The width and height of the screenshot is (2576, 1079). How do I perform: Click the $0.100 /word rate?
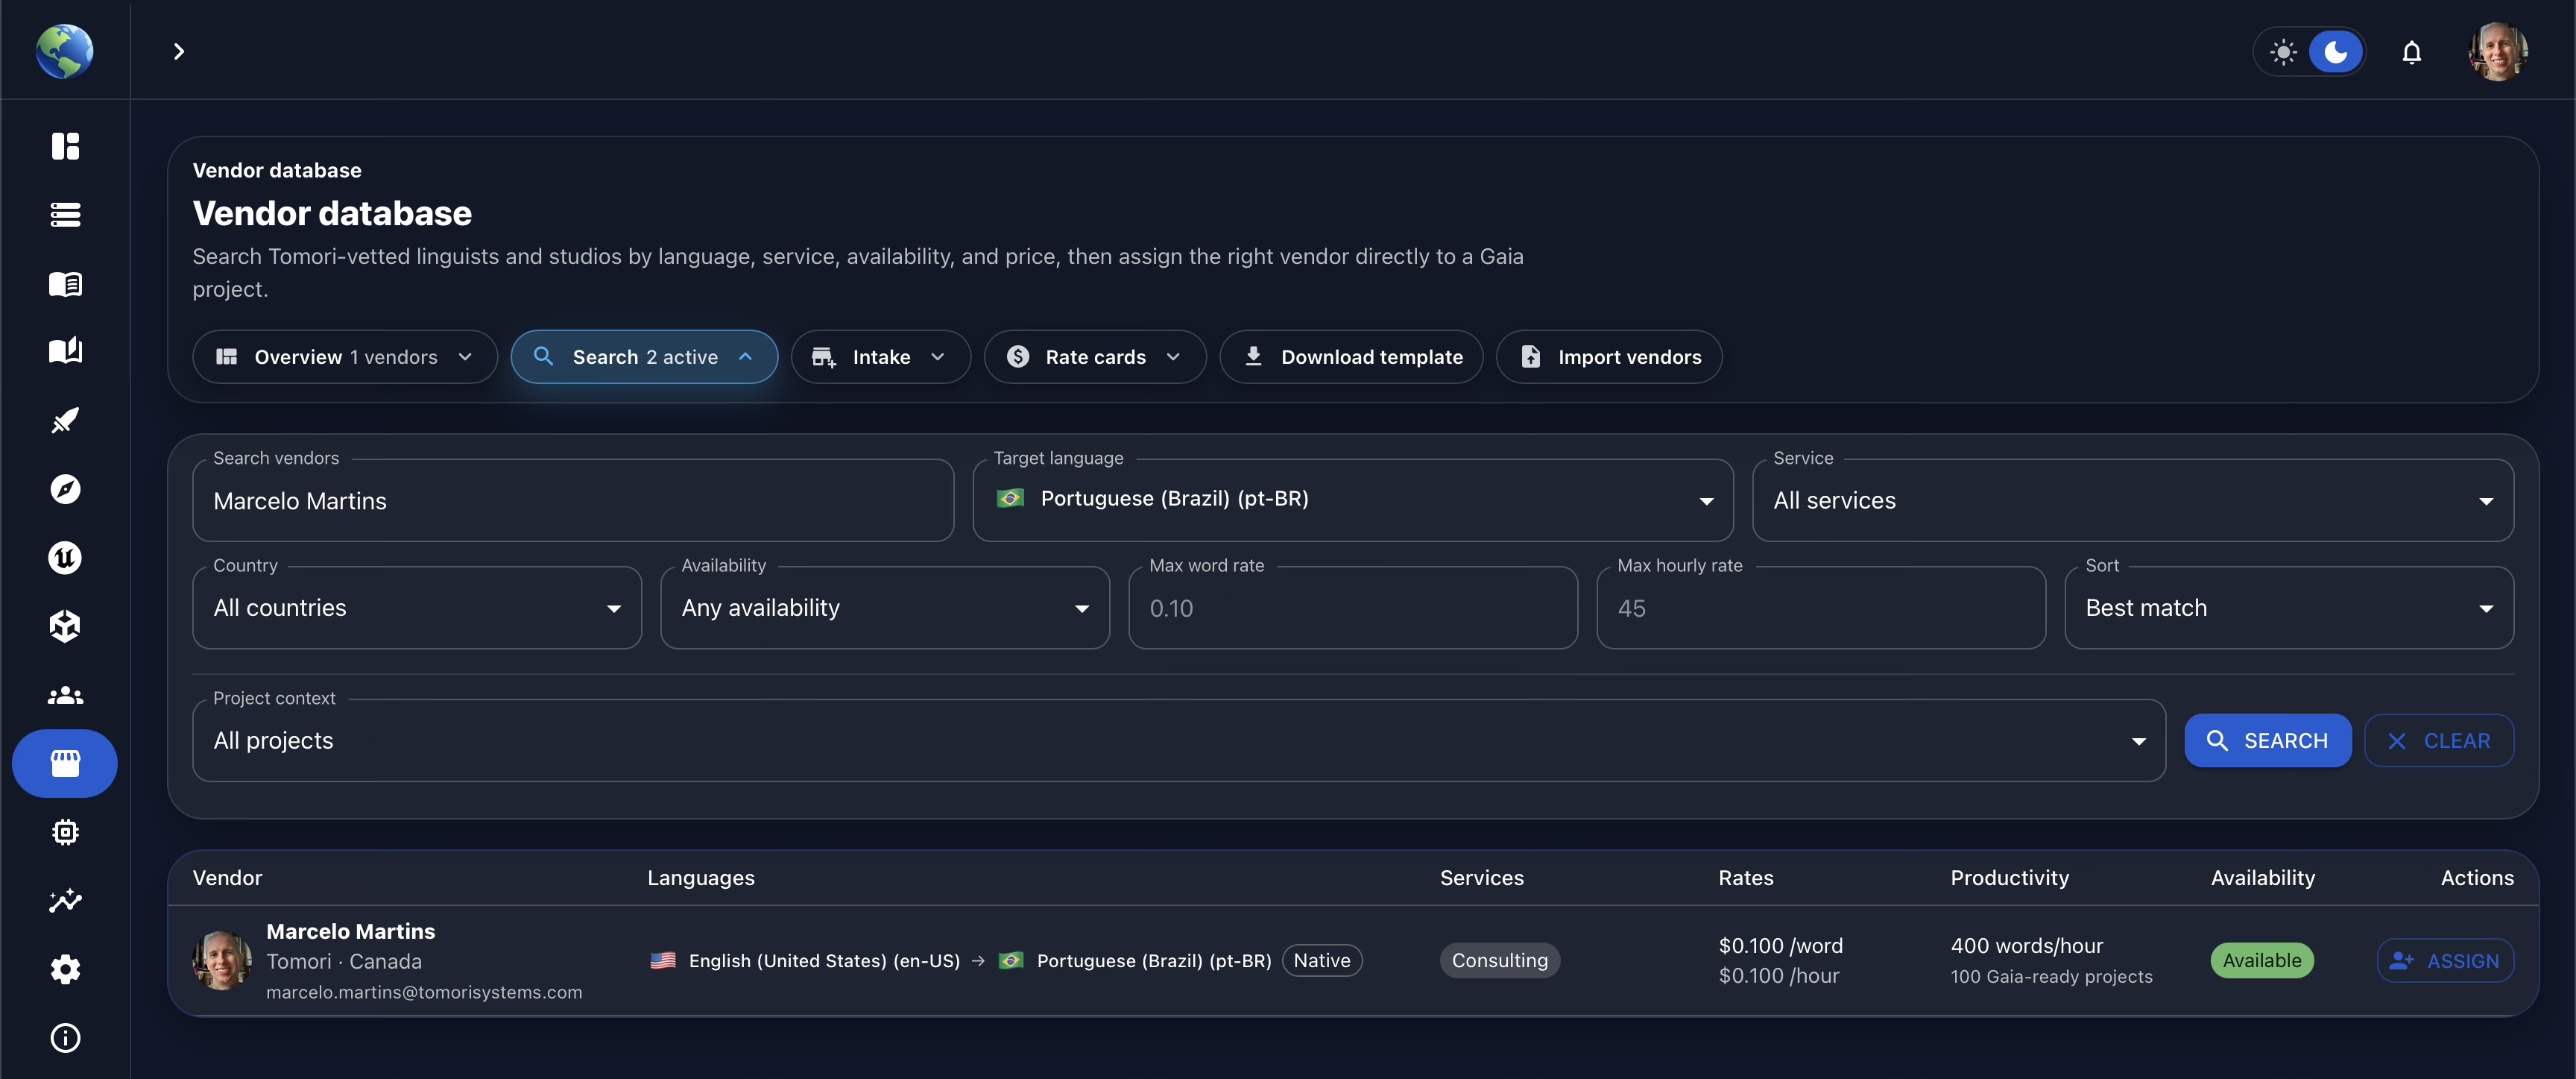point(1780,946)
